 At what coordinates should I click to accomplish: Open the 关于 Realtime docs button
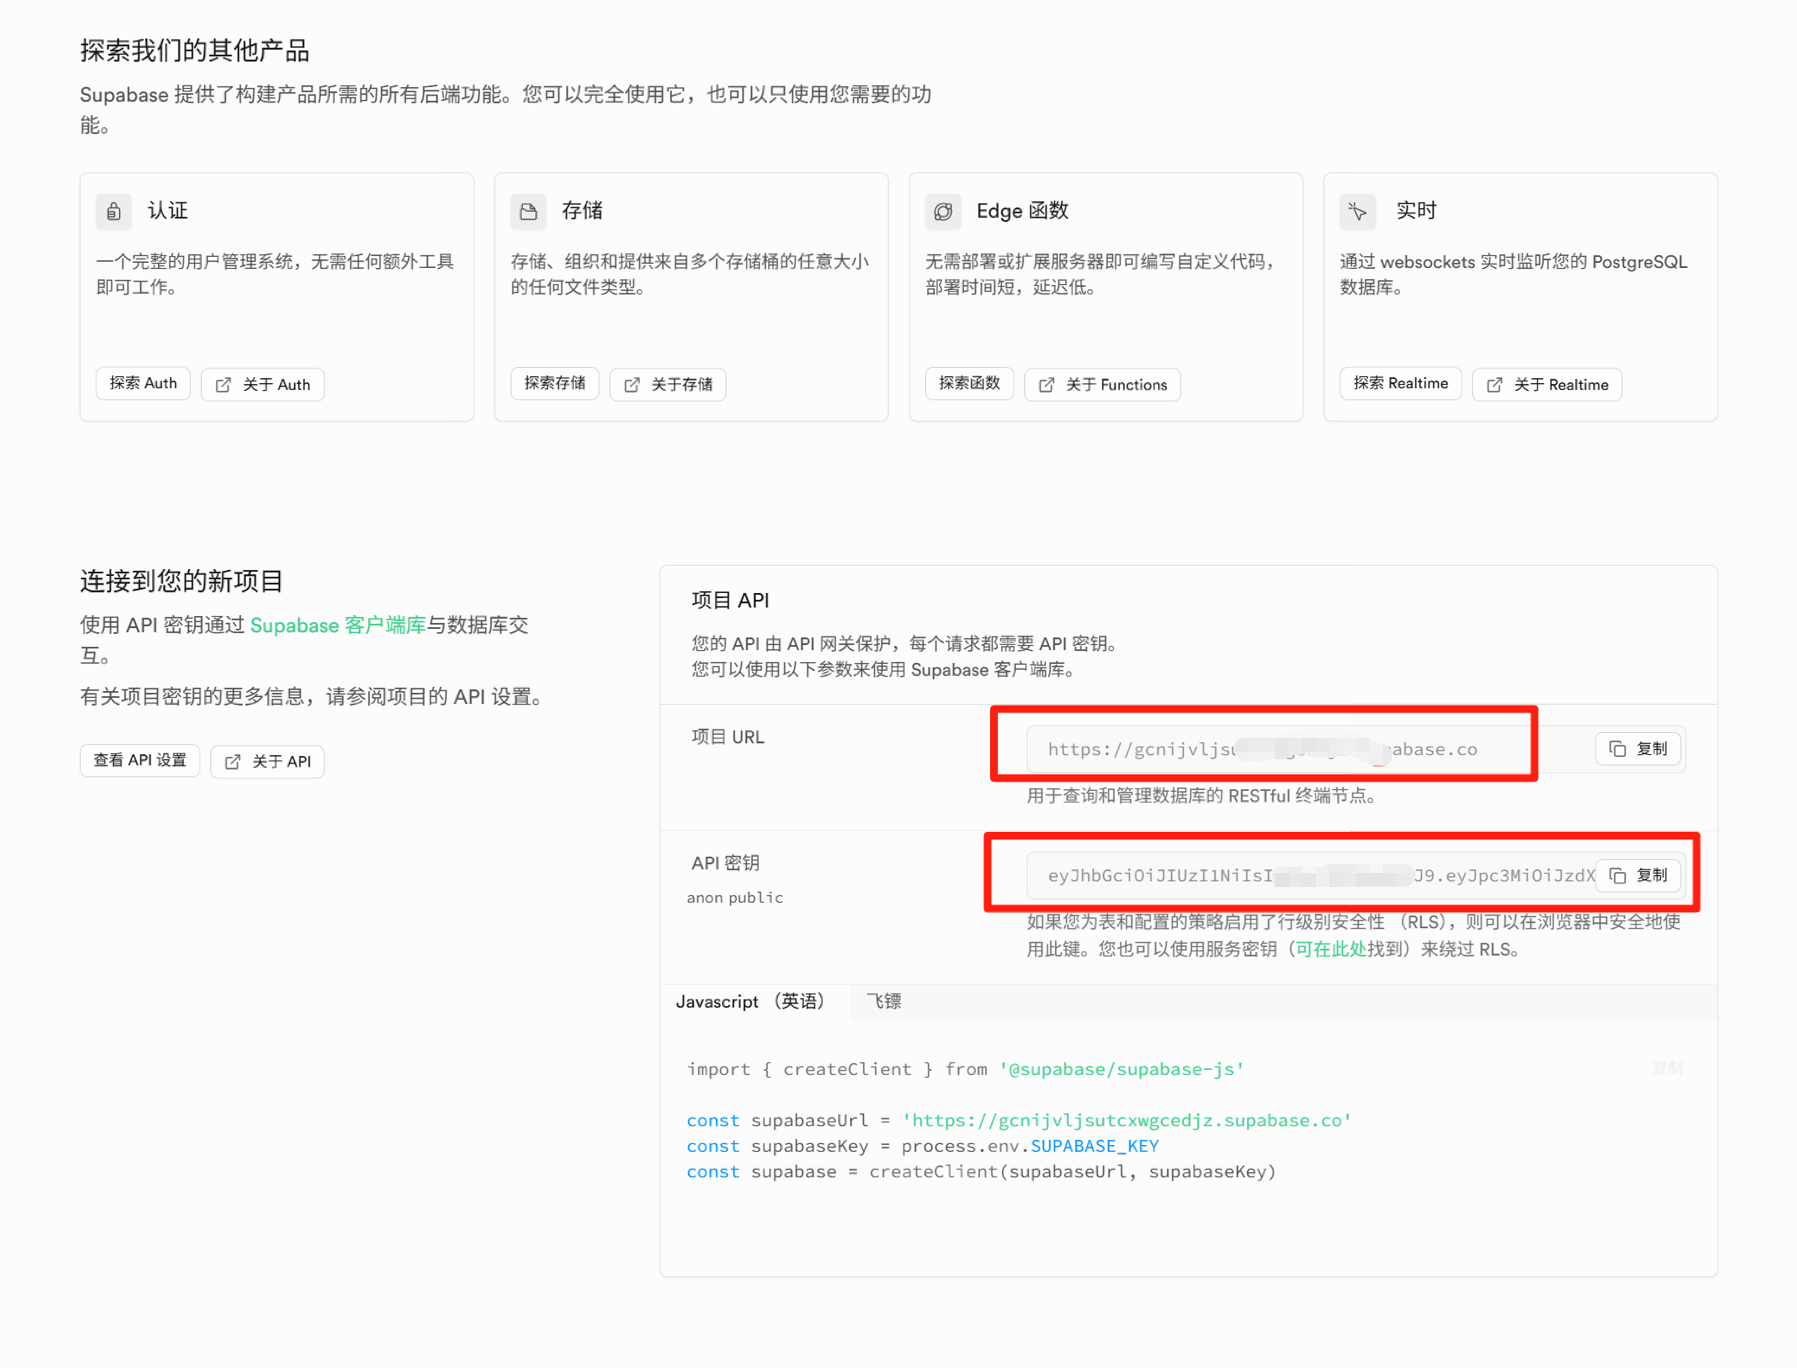(x=1547, y=384)
